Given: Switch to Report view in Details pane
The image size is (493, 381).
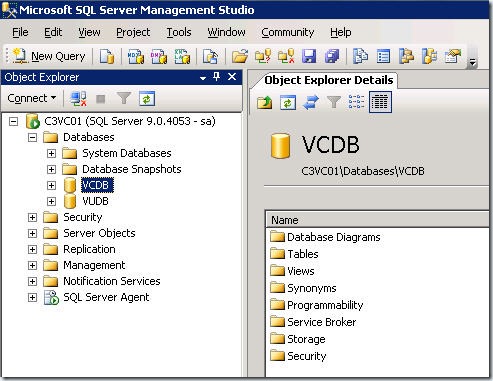Looking at the screenshot, I should 380,102.
